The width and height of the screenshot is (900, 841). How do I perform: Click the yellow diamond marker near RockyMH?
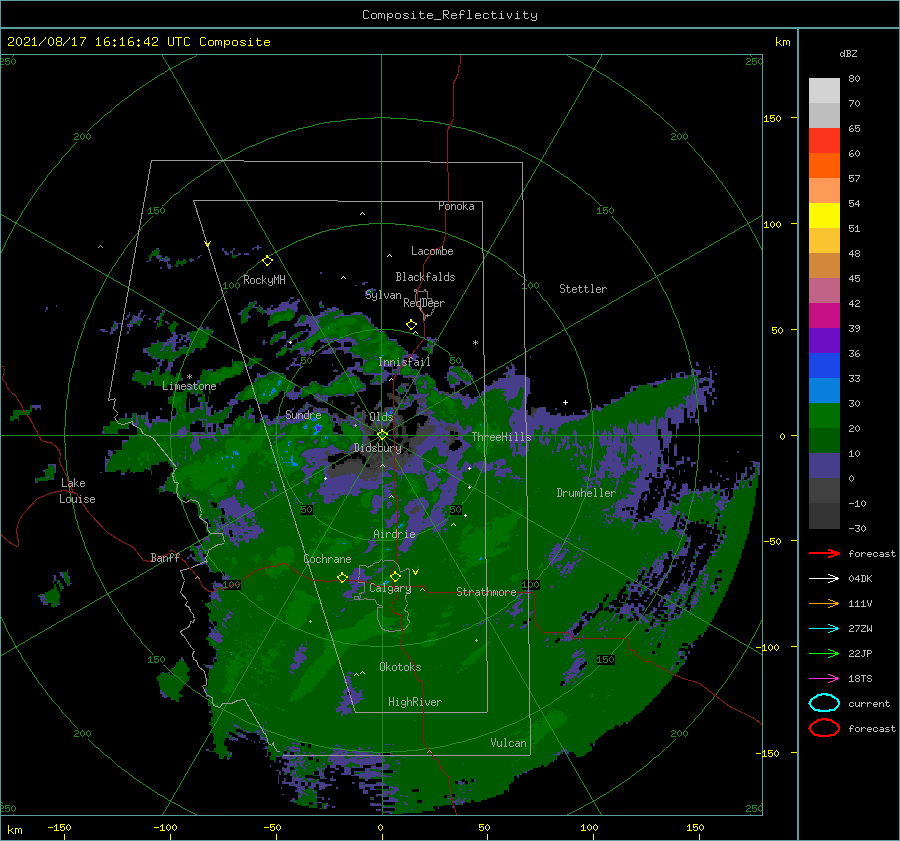coord(267,261)
